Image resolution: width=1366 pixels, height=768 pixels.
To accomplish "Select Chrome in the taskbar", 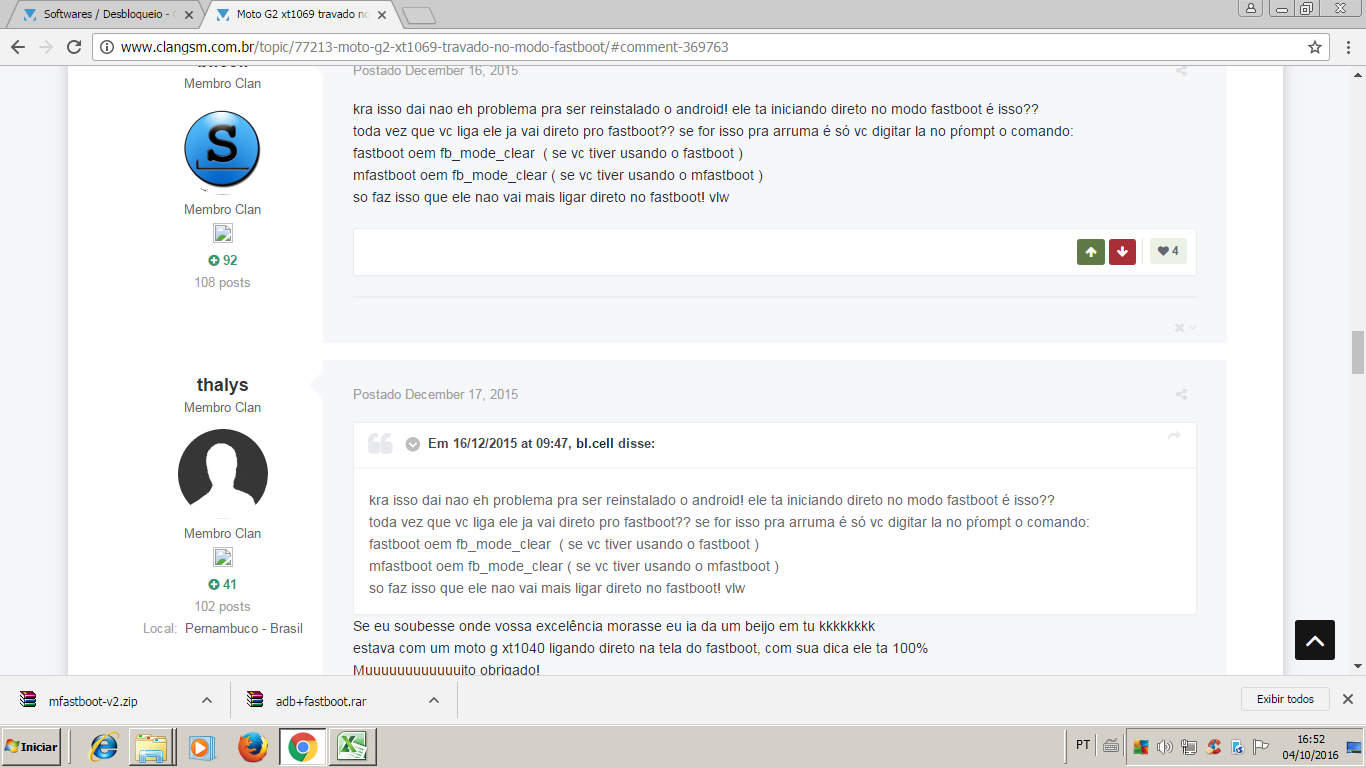I will pyautogui.click(x=303, y=746).
